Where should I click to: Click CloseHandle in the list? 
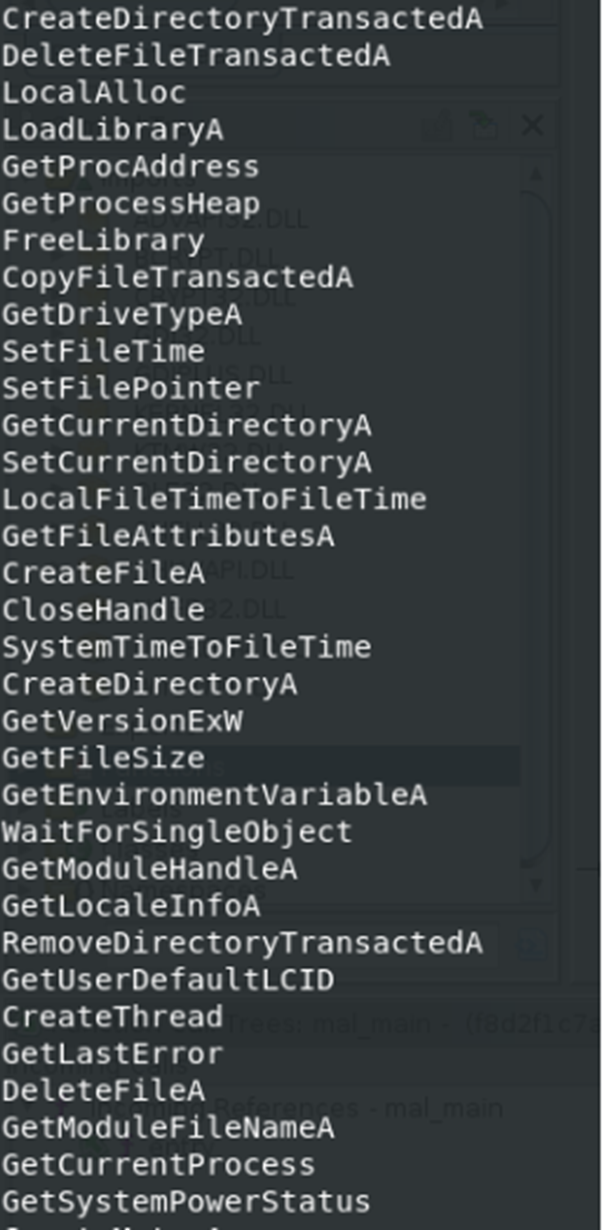coord(103,611)
